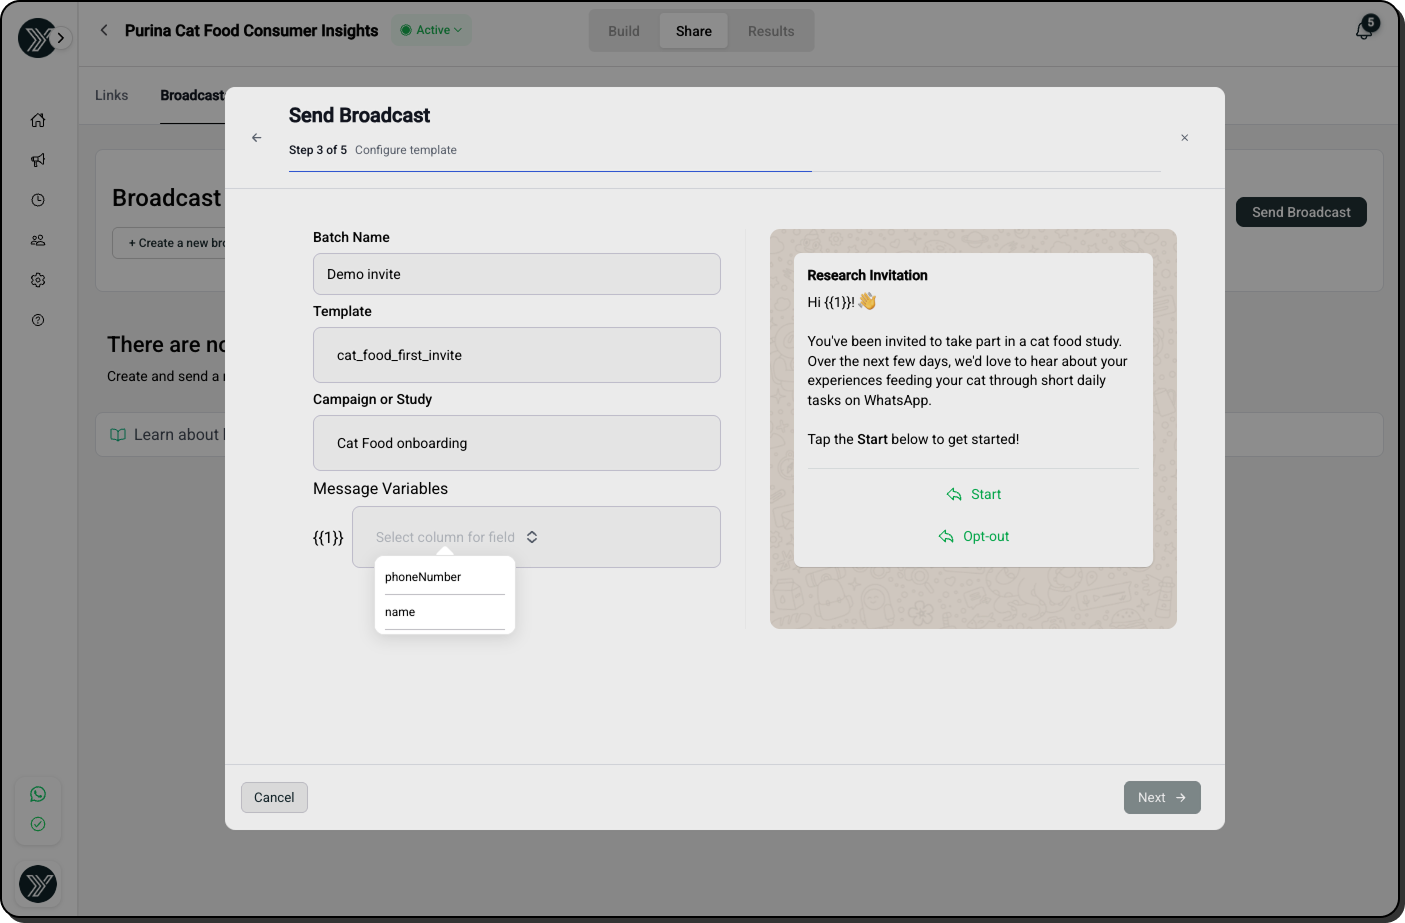The width and height of the screenshot is (1405, 923).
Task: Open the people contacts sidebar icon
Action: click(x=38, y=240)
